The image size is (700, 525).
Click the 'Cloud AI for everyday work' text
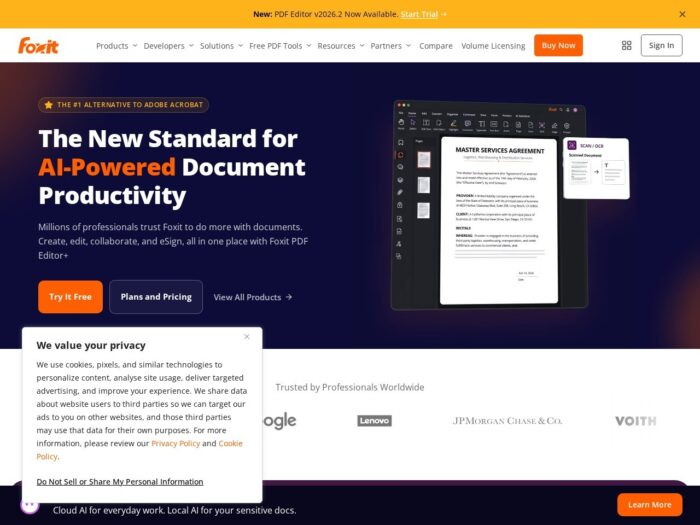174,510
